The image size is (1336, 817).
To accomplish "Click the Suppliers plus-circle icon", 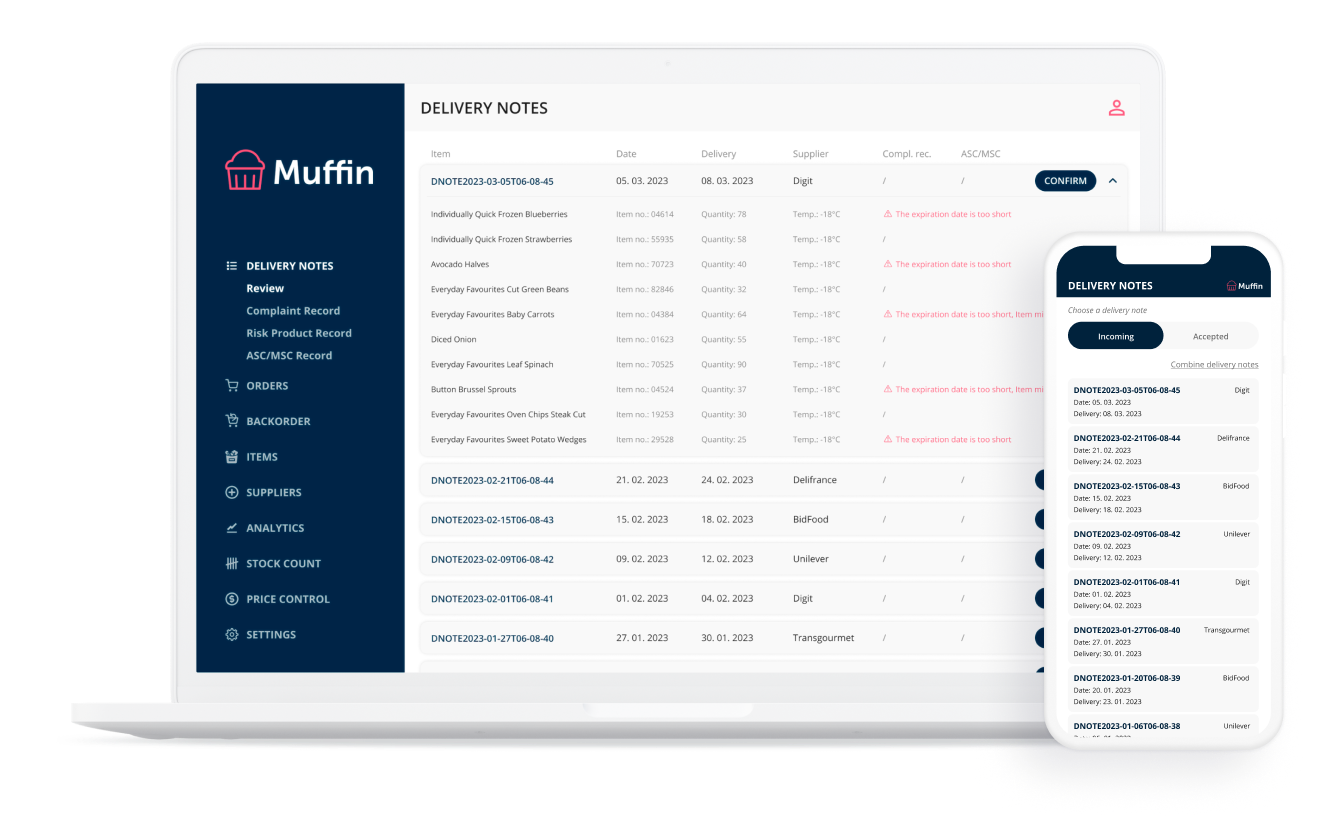I will click(x=232, y=493).
